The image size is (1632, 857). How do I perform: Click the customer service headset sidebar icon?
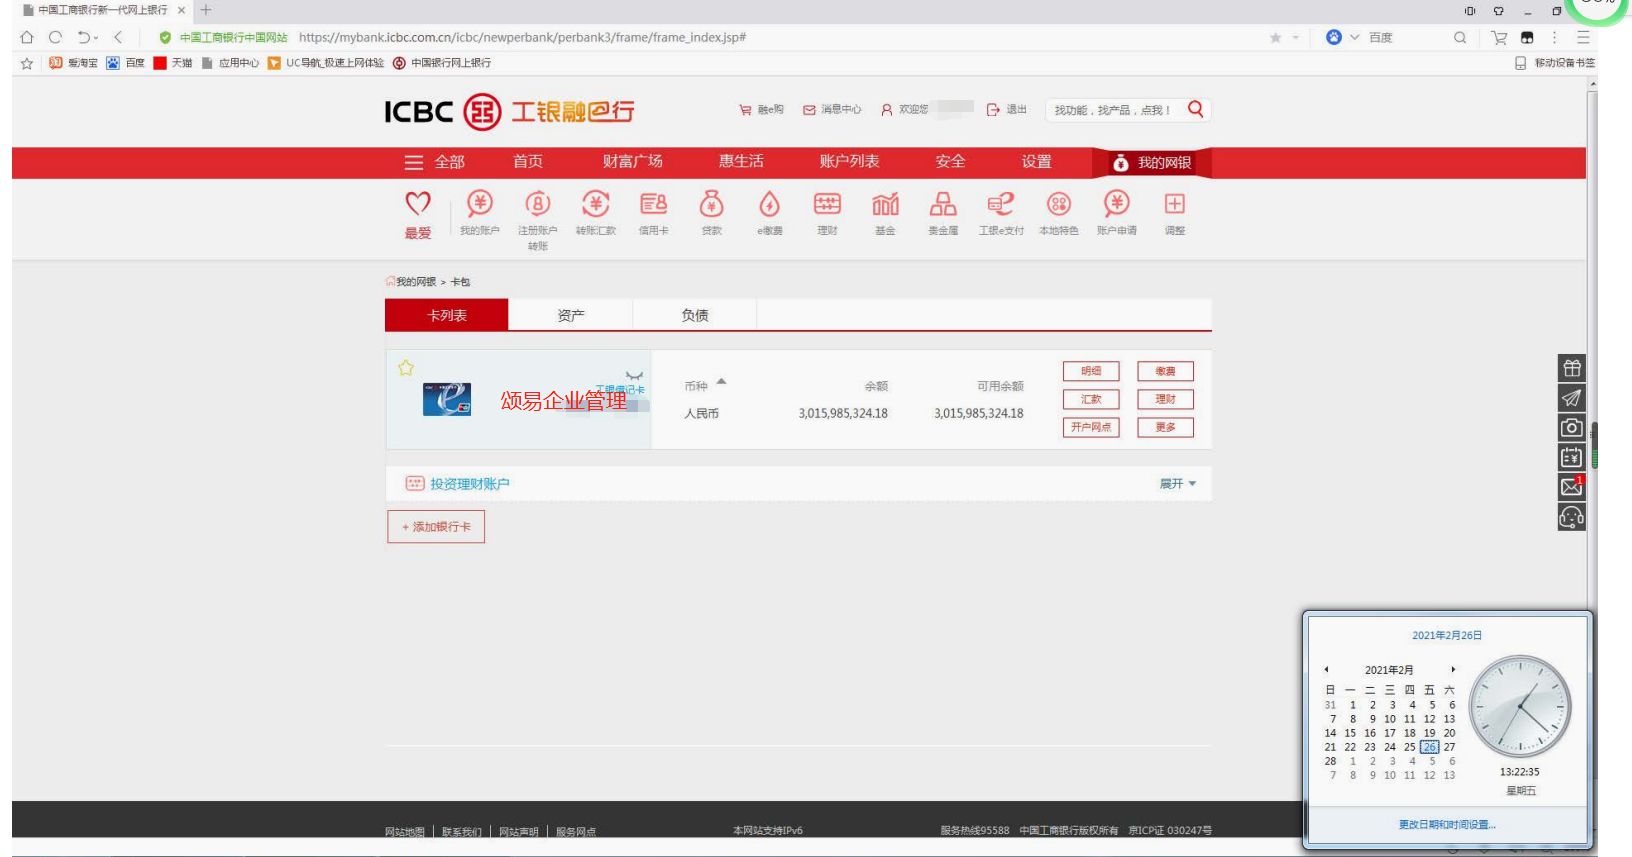[1572, 517]
